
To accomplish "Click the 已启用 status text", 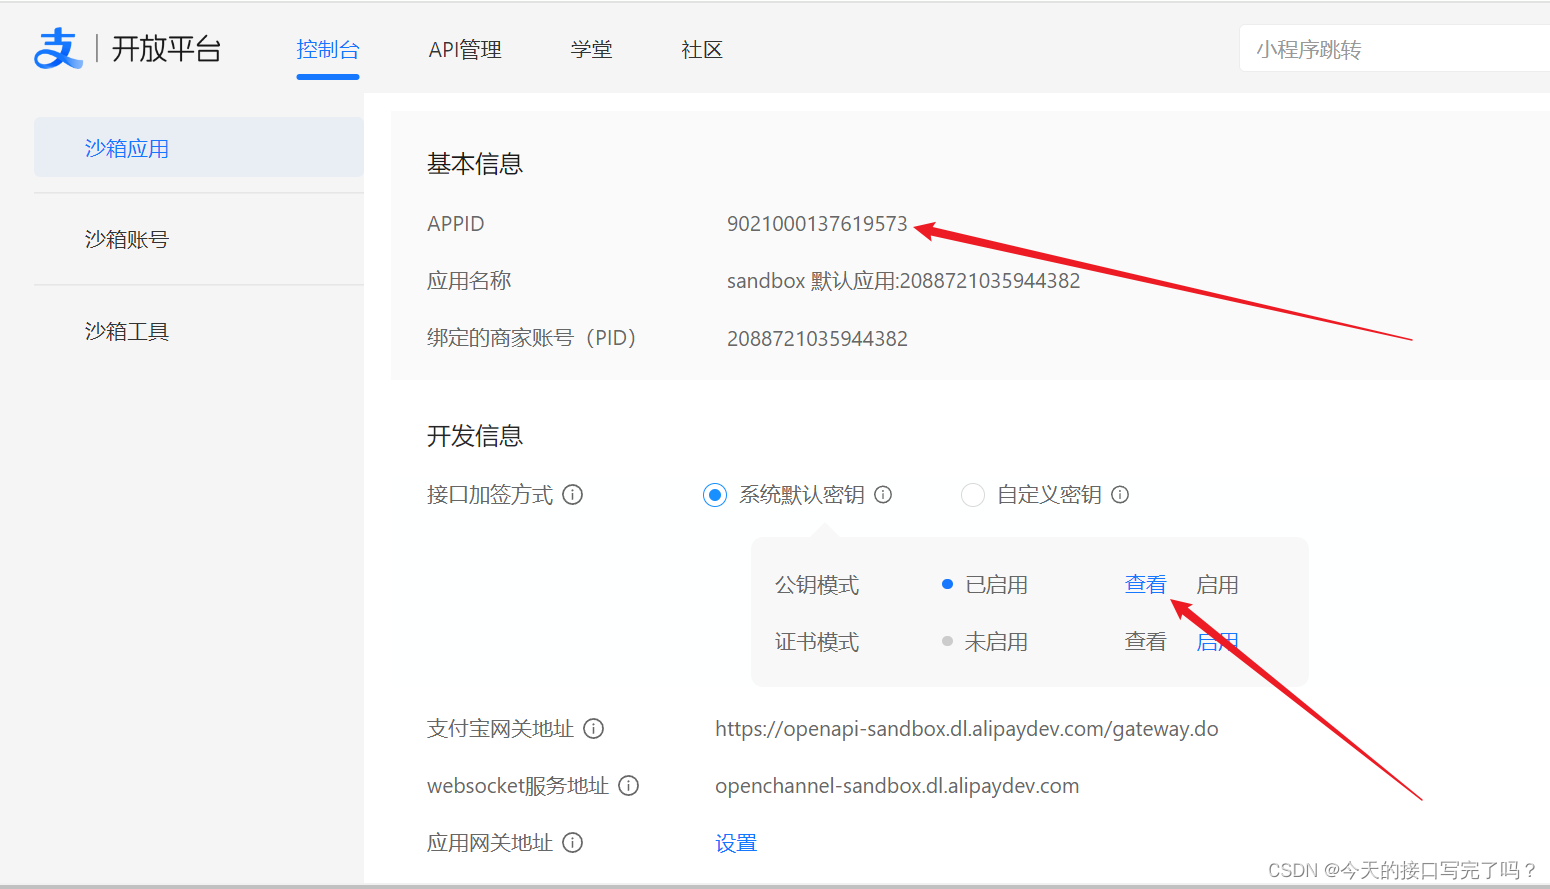I will (x=997, y=584).
